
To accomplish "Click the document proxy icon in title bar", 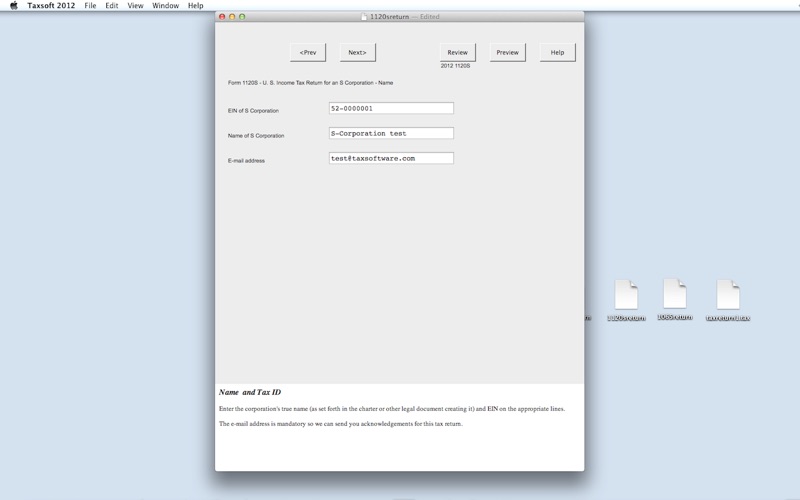I will (364, 16).
